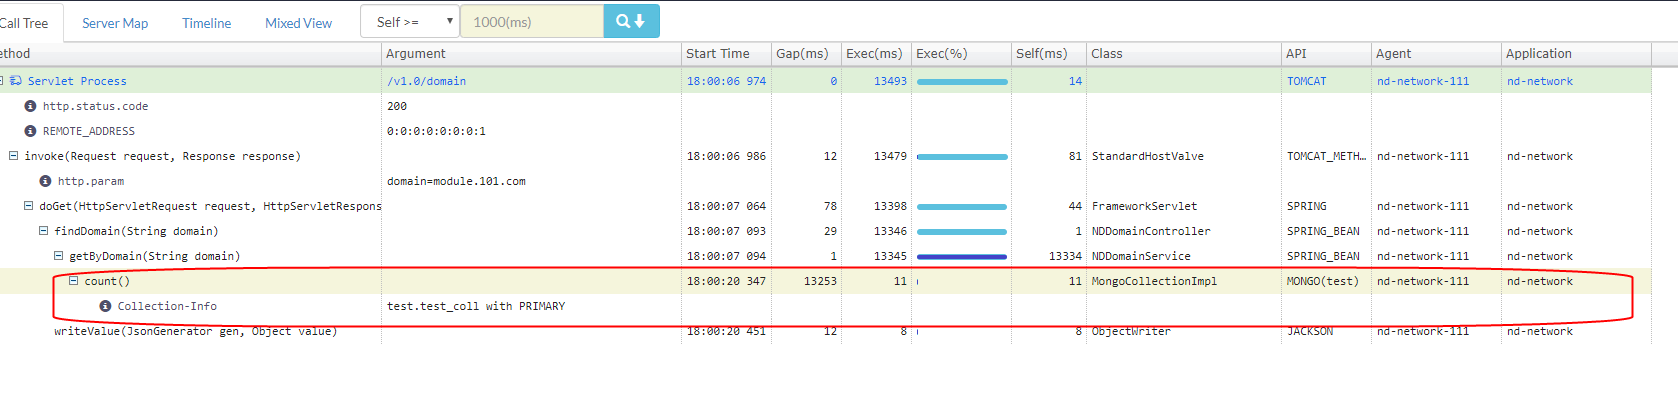Click the 13253 gap value cell
The image size is (1678, 405).
click(820, 281)
